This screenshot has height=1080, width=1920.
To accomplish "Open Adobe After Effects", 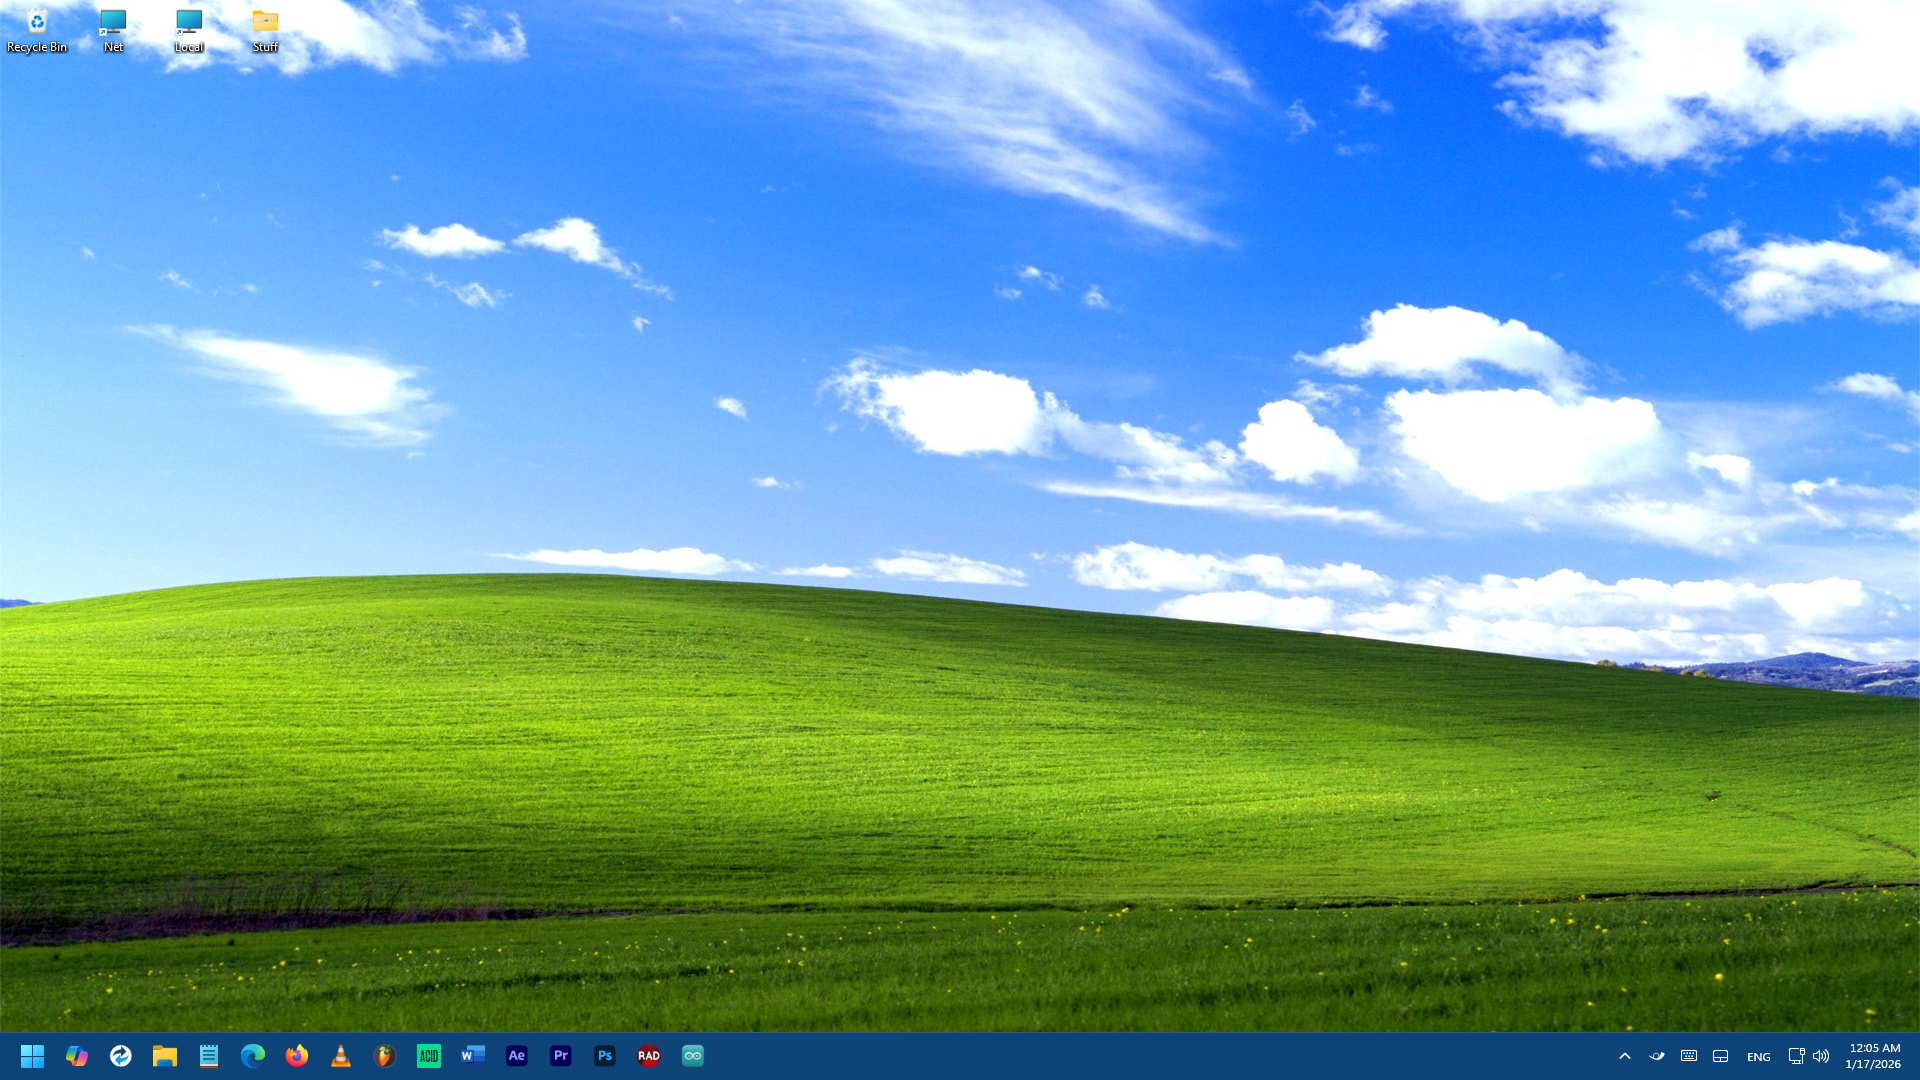I will pos(517,1056).
